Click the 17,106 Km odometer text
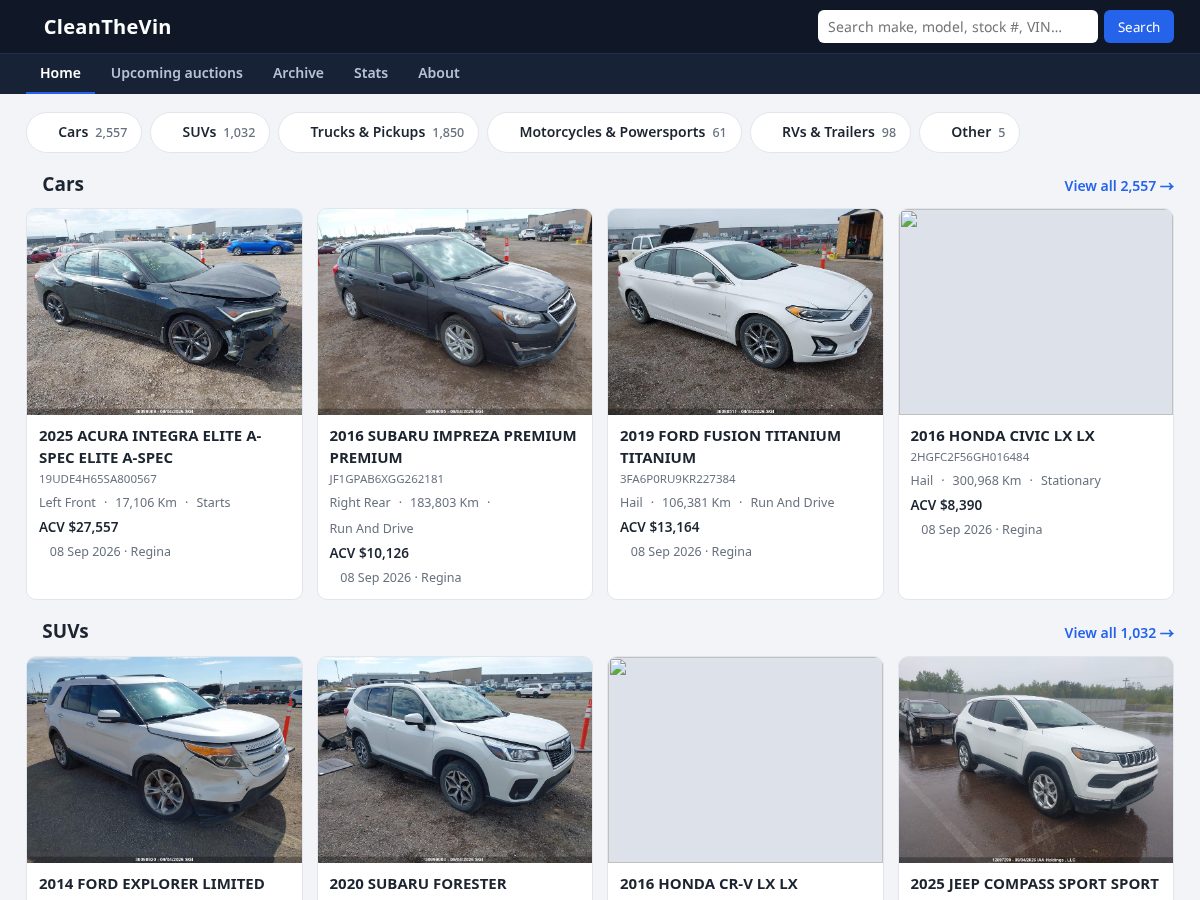This screenshot has height=900, width=1200. (x=146, y=503)
